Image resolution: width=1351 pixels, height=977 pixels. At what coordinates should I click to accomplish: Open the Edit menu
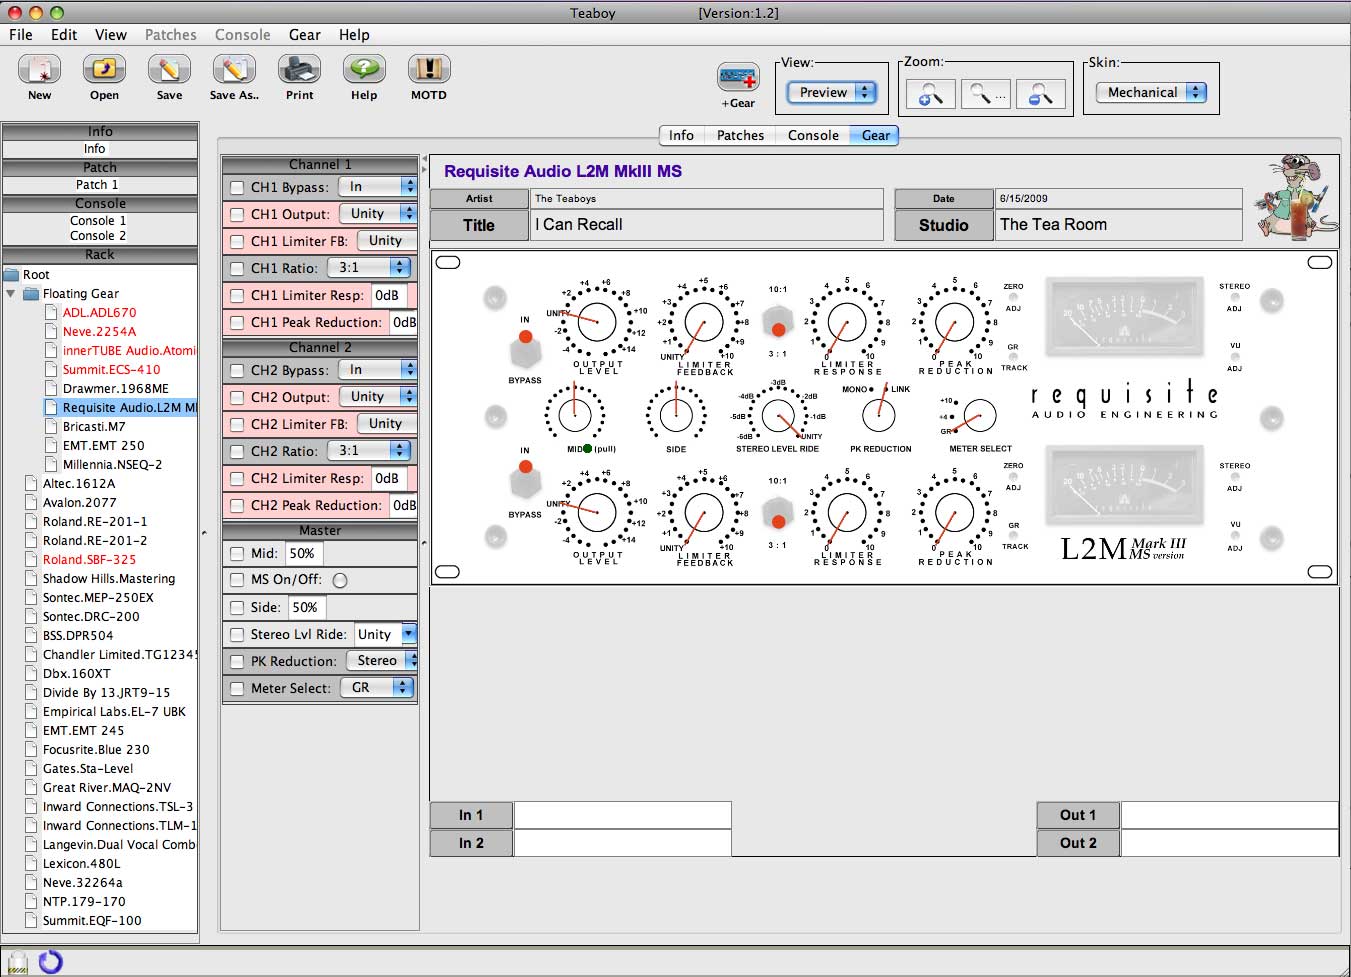pos(64,35)
